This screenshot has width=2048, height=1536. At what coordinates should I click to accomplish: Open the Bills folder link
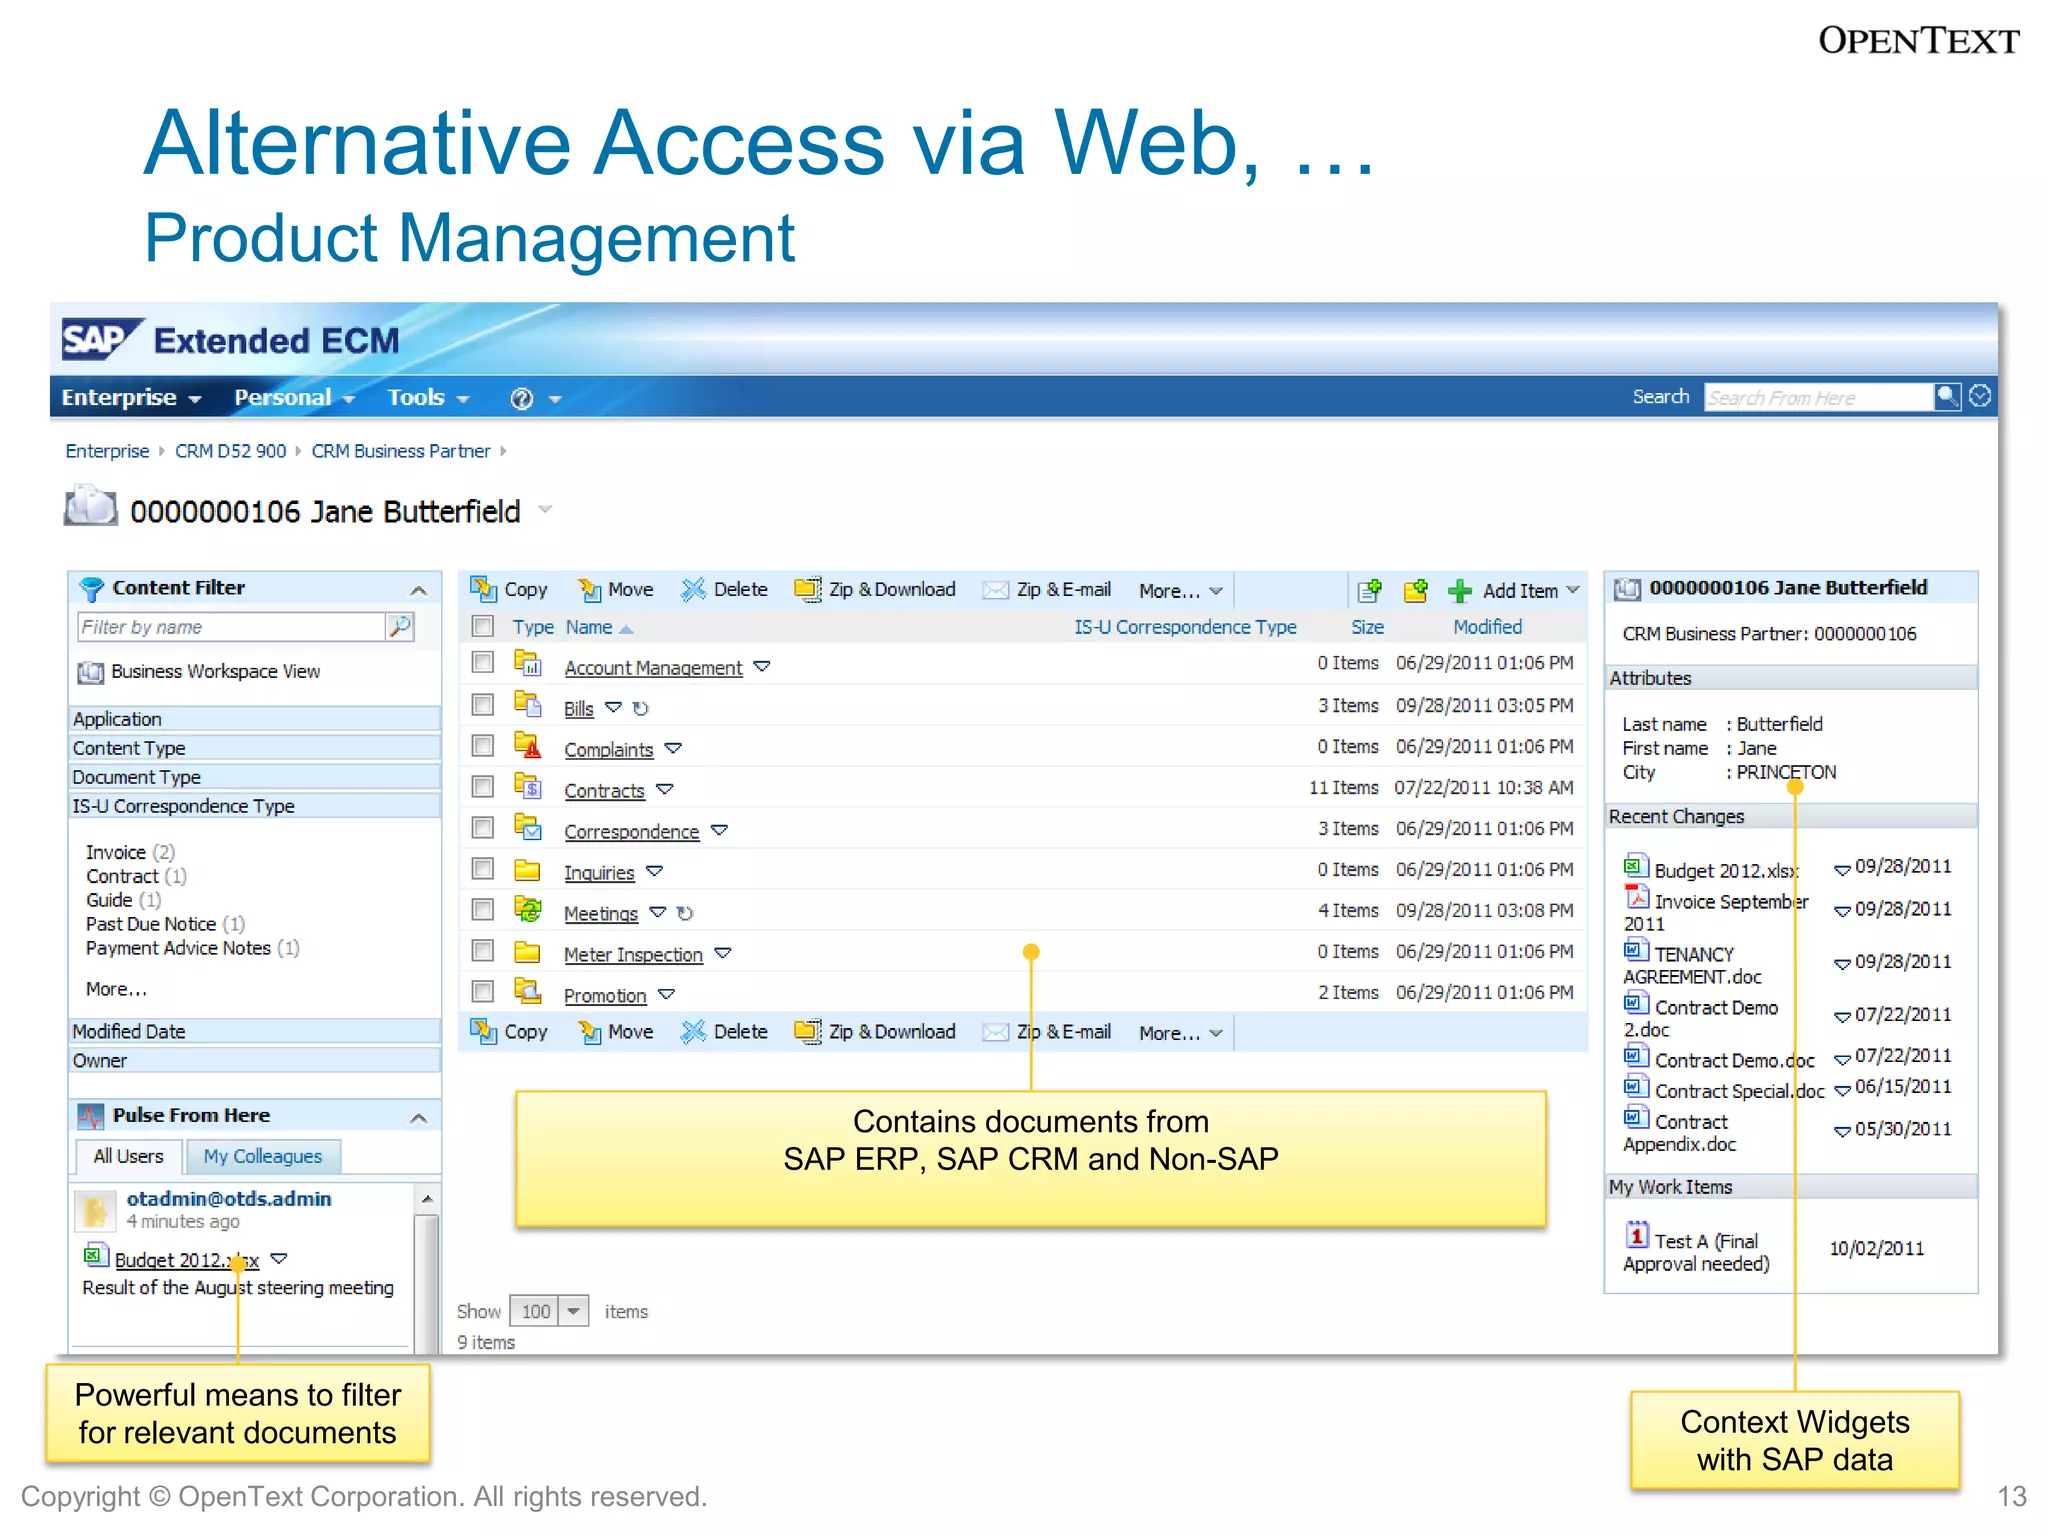point(578,709)
